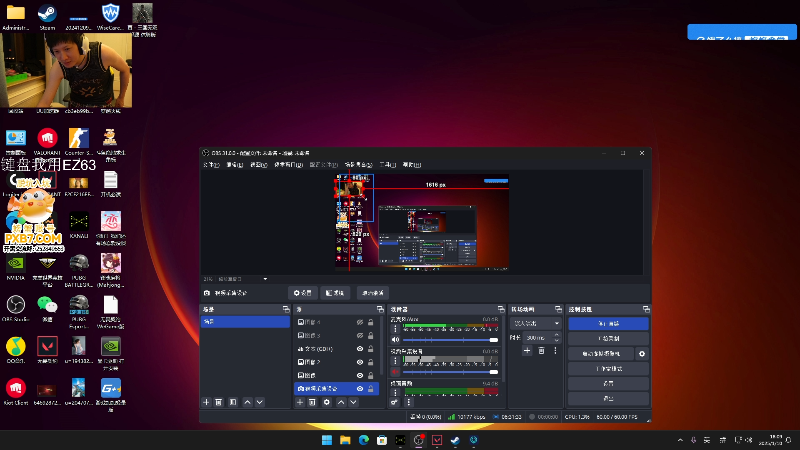
Task: Open desktop audio channel options dots
Action: 395,392
